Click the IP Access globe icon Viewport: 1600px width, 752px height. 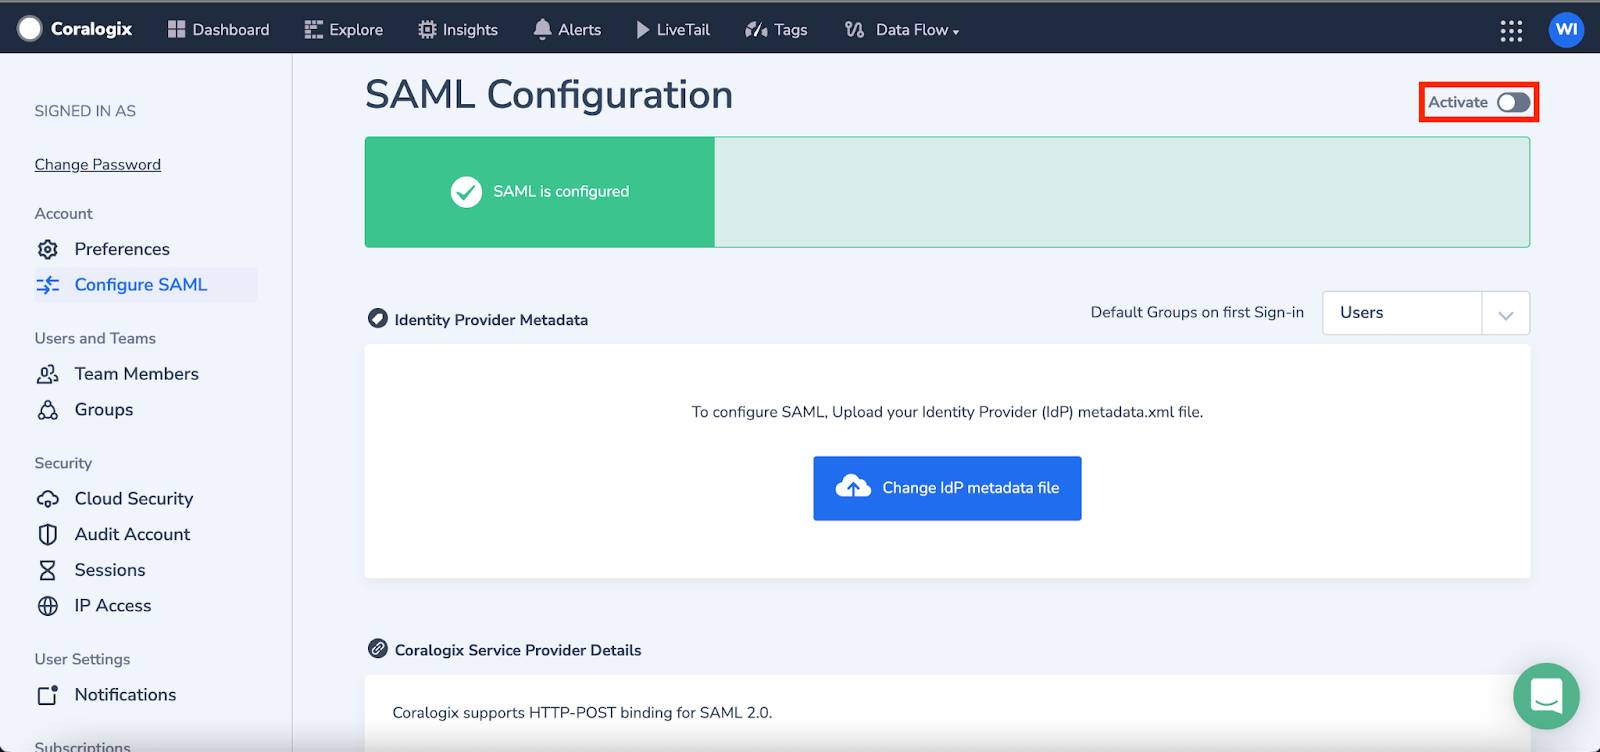coord(47,606)
